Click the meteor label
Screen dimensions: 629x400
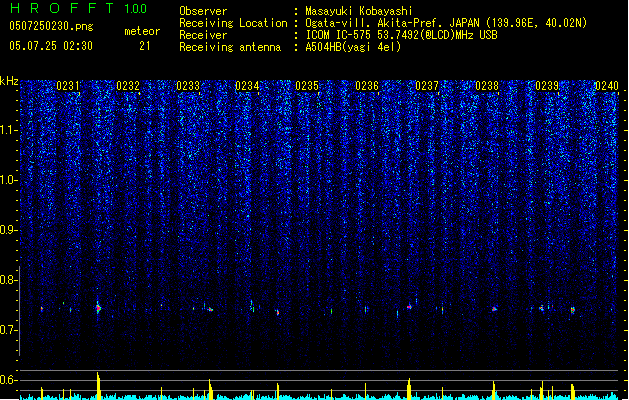142,31
